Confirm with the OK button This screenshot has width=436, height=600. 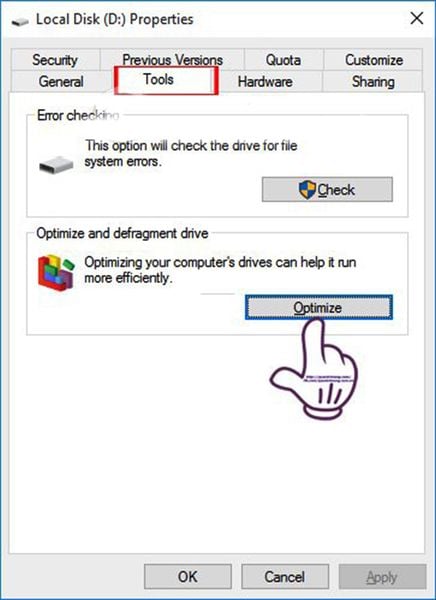click(188, 576)
